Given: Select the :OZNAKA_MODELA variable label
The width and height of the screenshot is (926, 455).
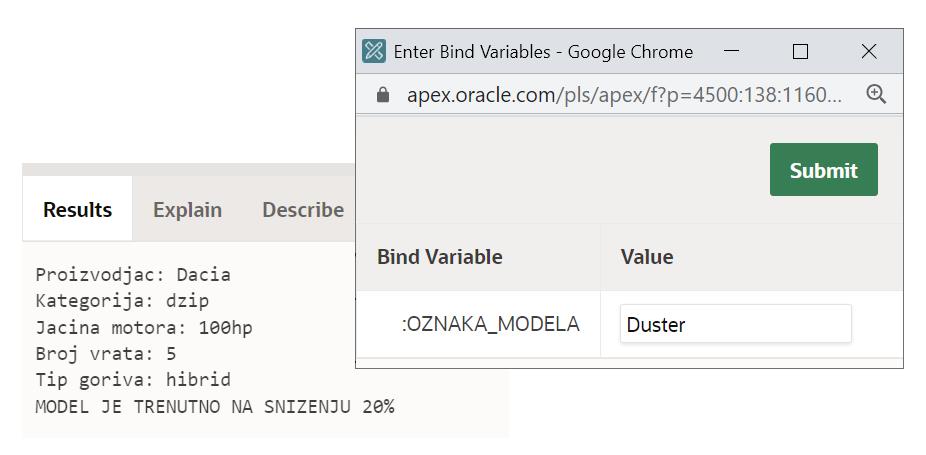Looking at the screenshot, I should point(490,324).
